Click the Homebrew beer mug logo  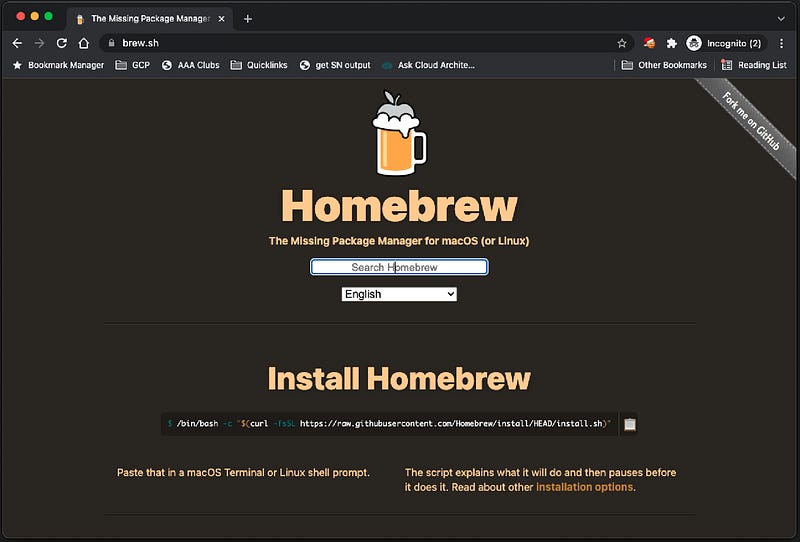tap(399, 134)
